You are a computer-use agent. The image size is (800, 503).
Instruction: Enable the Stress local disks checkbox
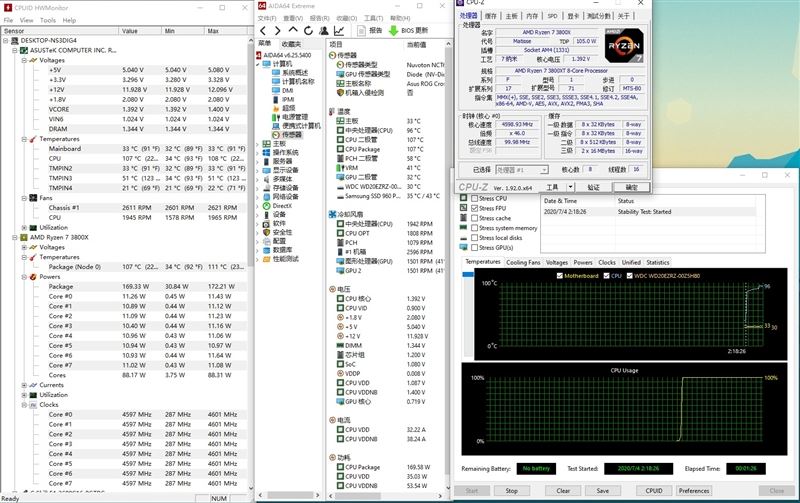474,238
